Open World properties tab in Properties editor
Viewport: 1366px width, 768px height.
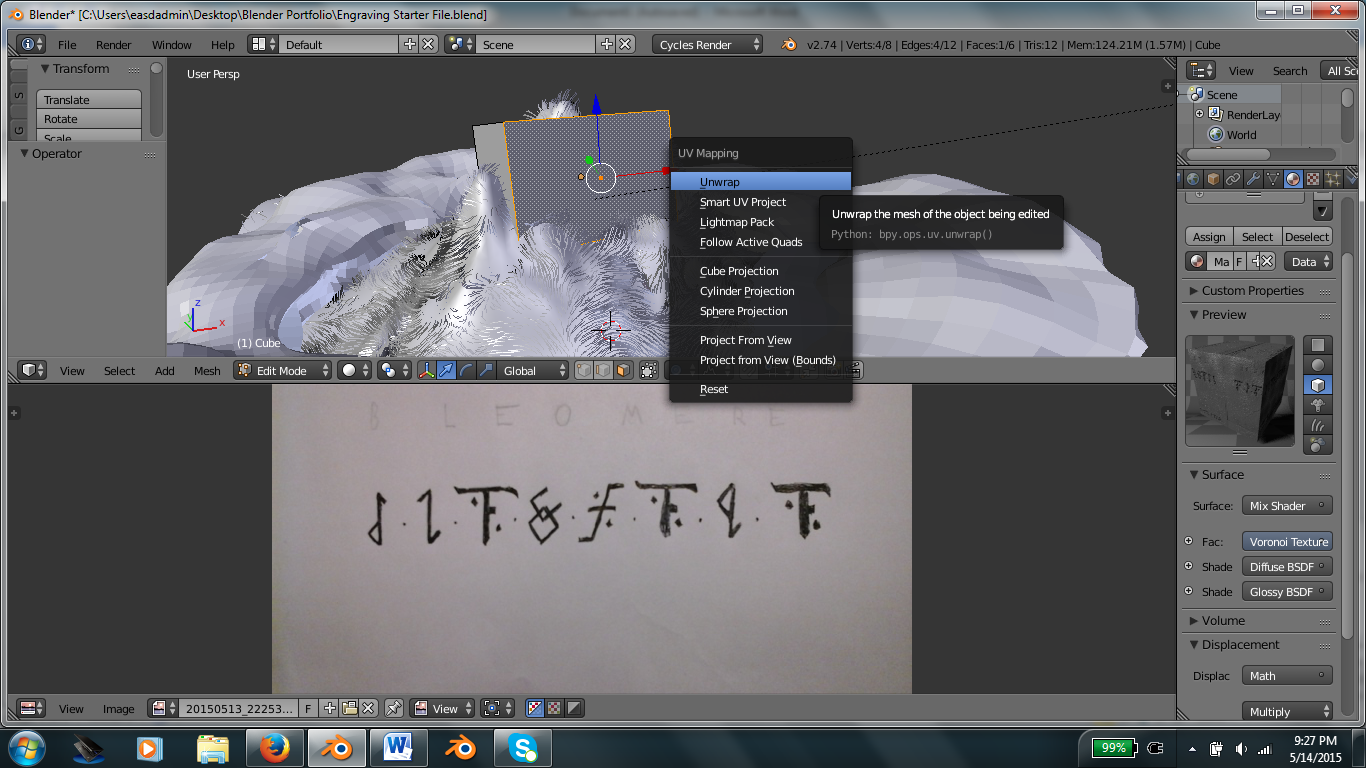[x=1193, y=179]
